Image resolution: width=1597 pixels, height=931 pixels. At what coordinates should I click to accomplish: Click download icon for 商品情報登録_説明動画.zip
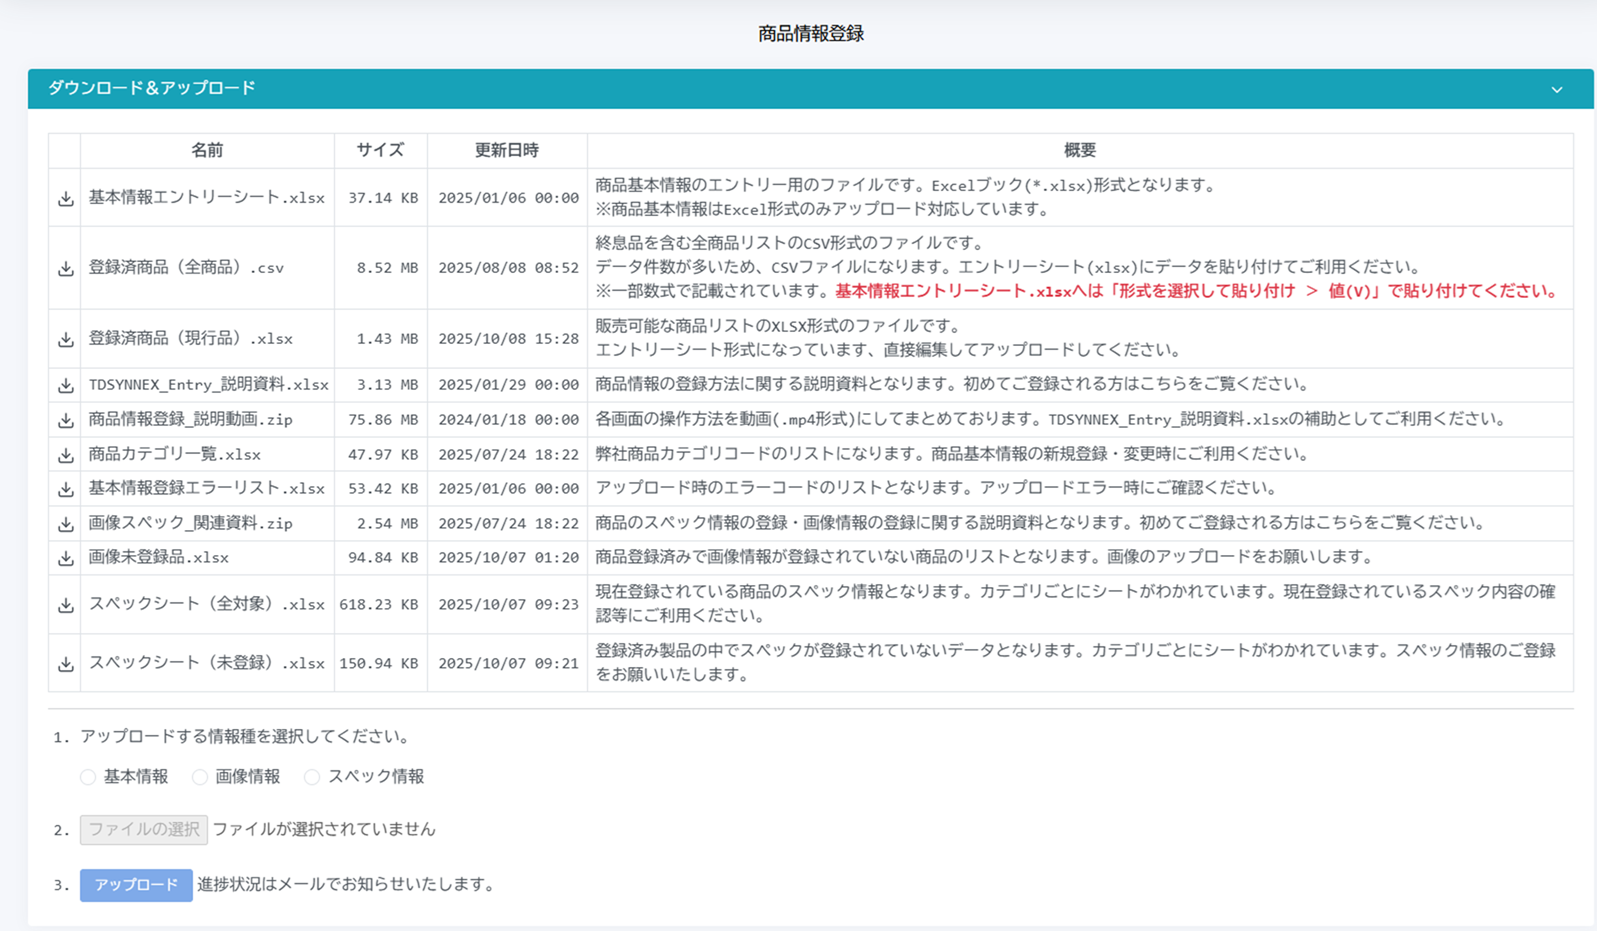click(66, 421)
